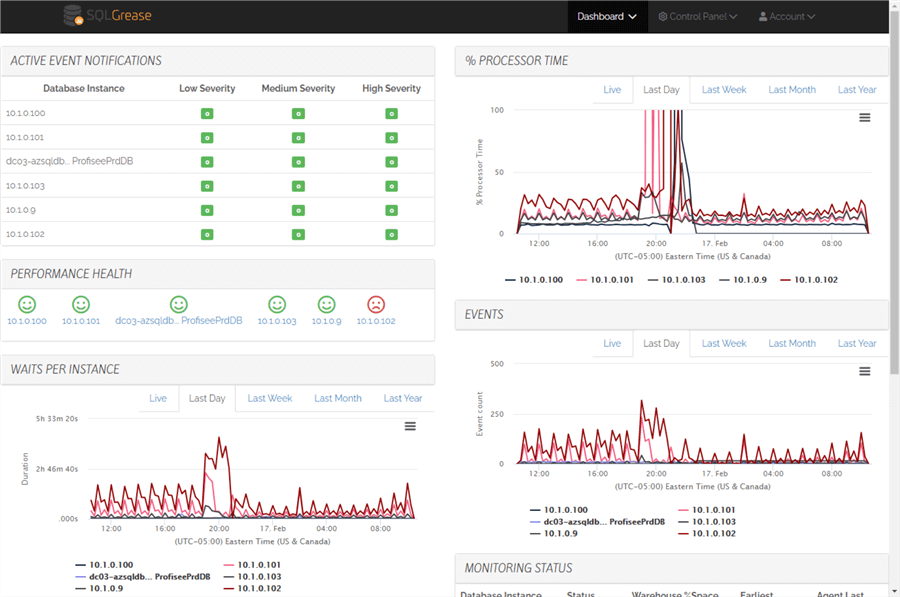Screen dimensions: 900x597
Task: Select Last Month tab in Waits panel
Action: click(338, 398)
